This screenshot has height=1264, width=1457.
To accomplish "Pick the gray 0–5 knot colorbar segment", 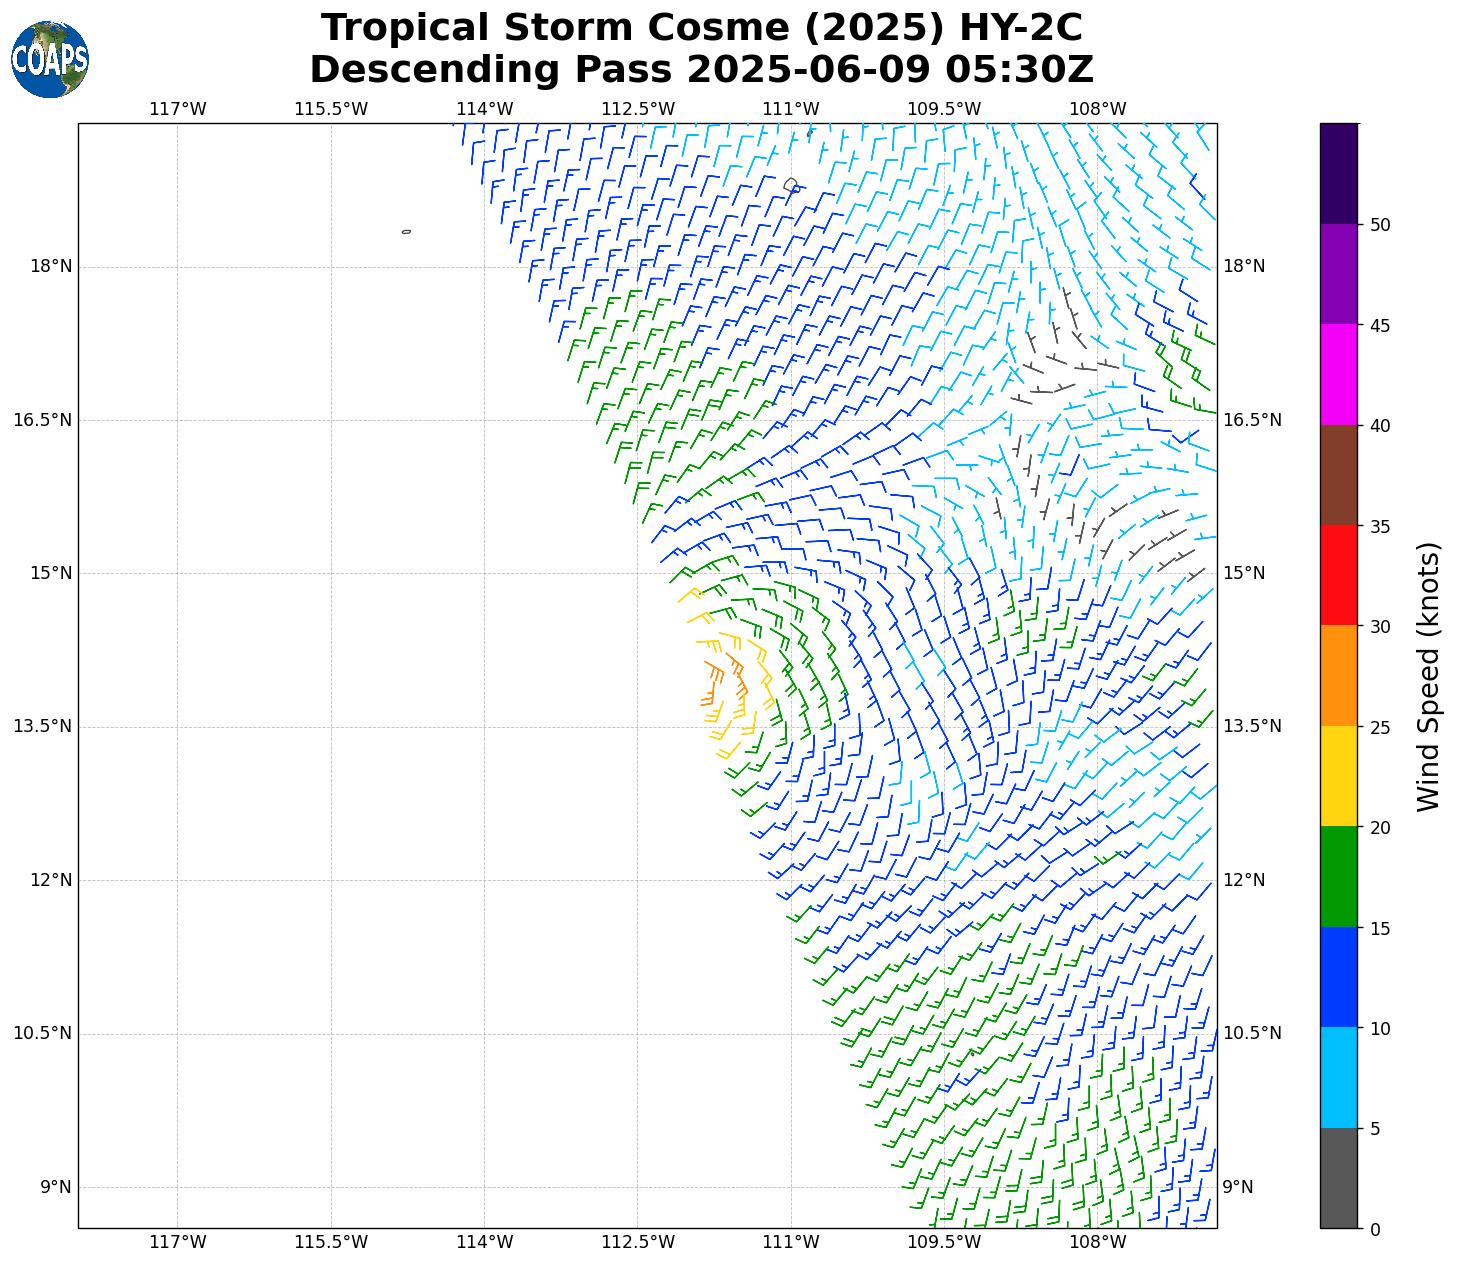I will pyautogui.click(x=1338, y=1178).
